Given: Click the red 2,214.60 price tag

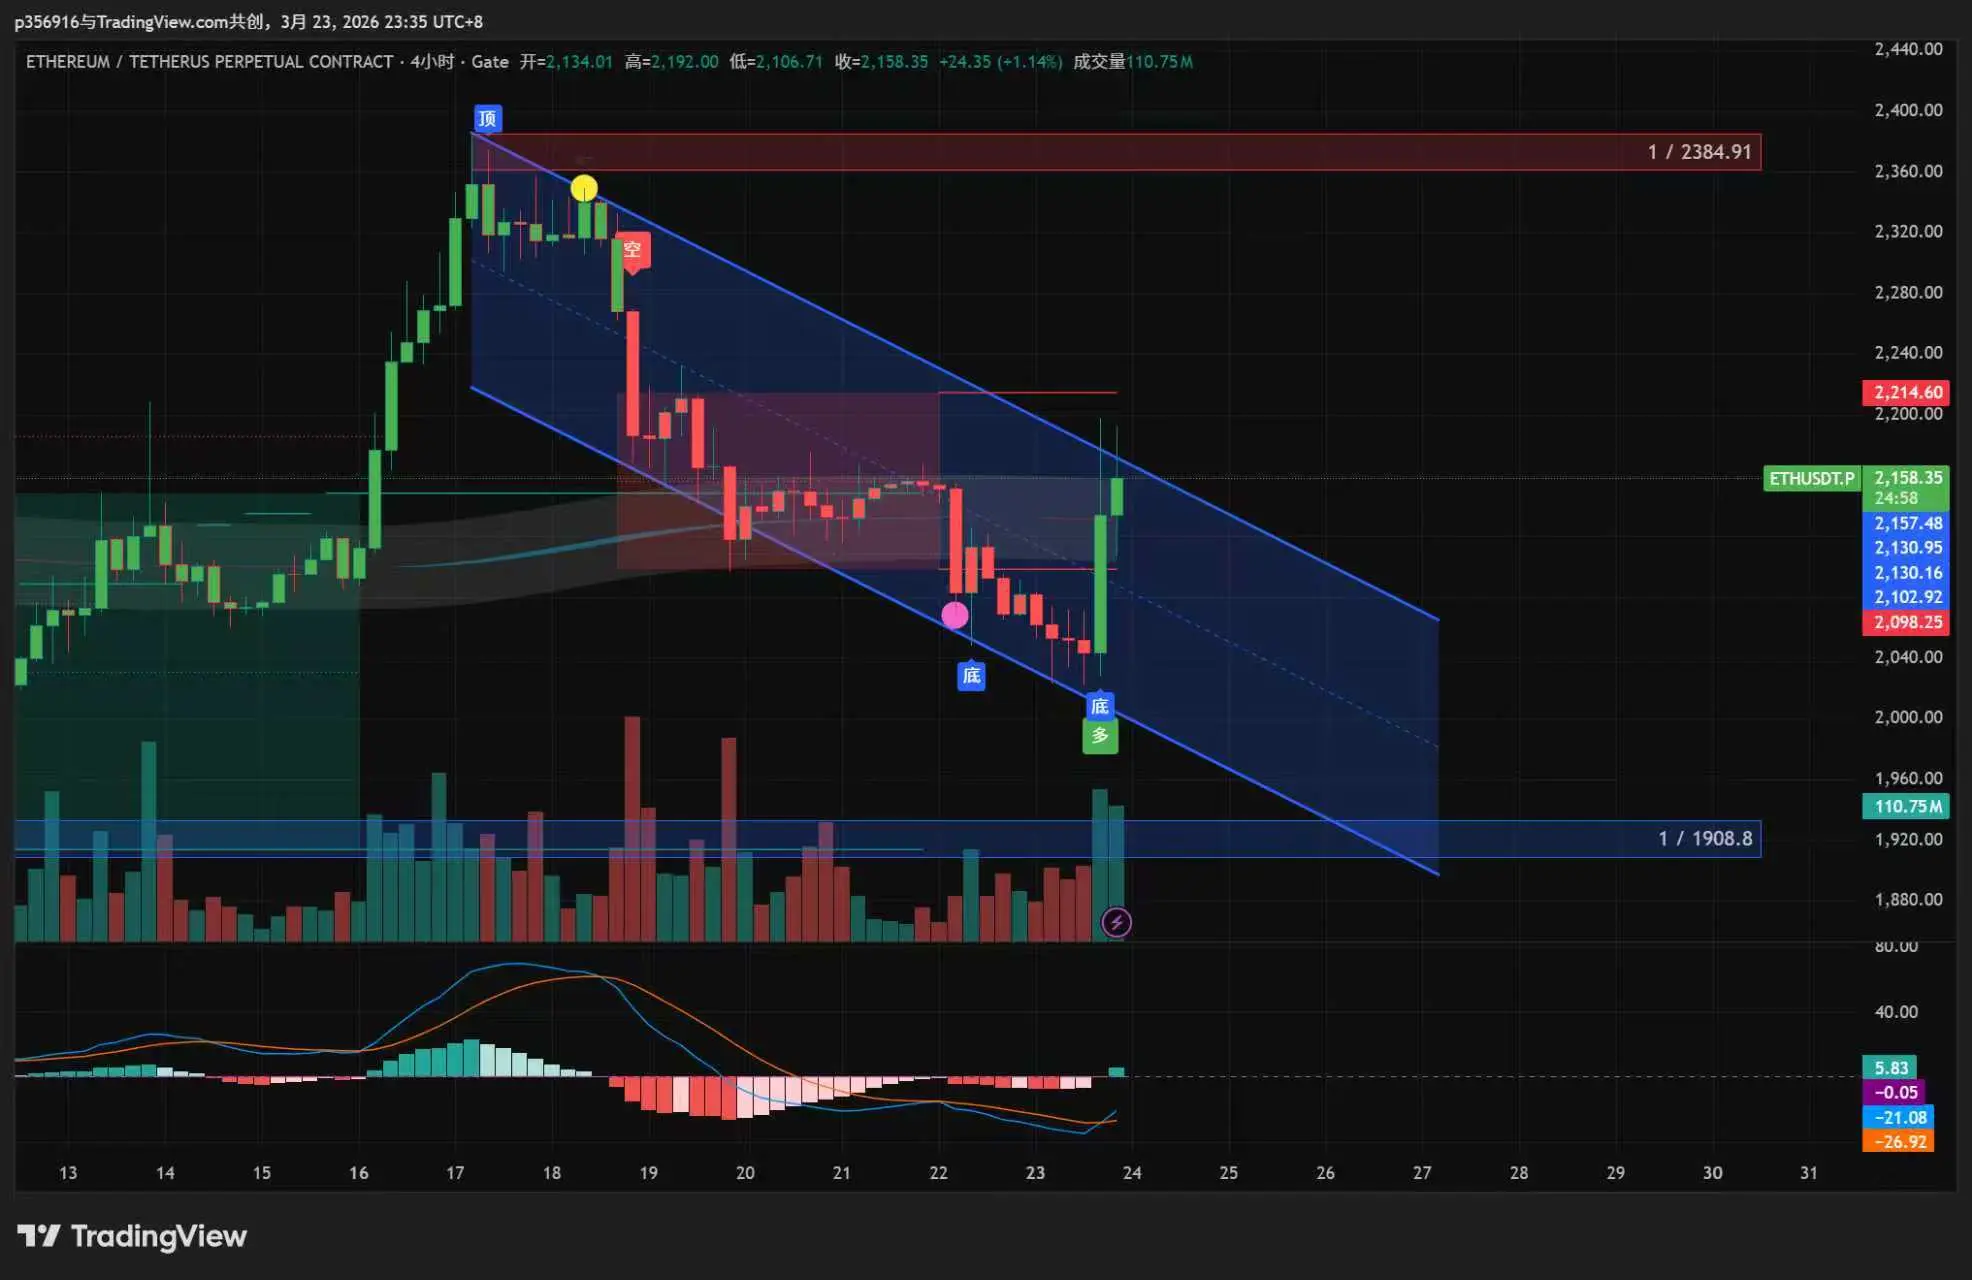Looking at the screenshot, I should (x=1907, y=392).
